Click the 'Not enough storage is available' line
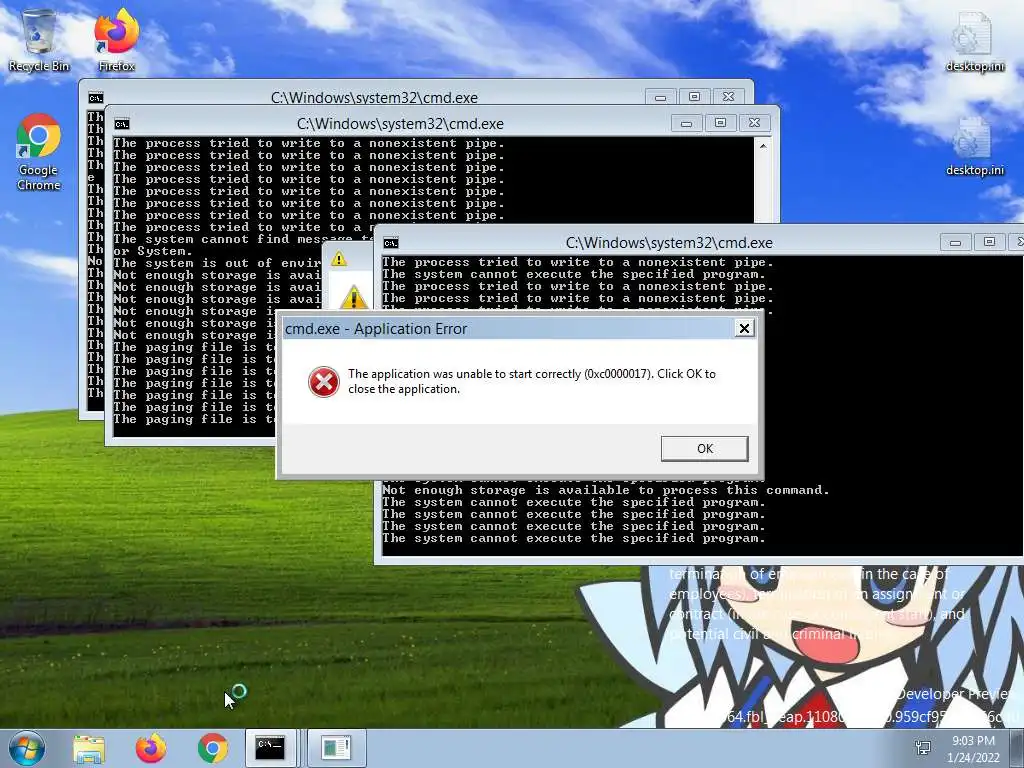 coord(605,490)
